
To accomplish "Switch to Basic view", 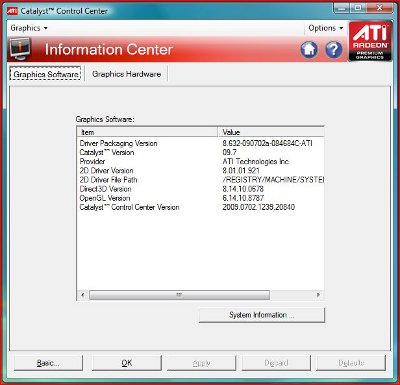I will click(x=48, y=363).
